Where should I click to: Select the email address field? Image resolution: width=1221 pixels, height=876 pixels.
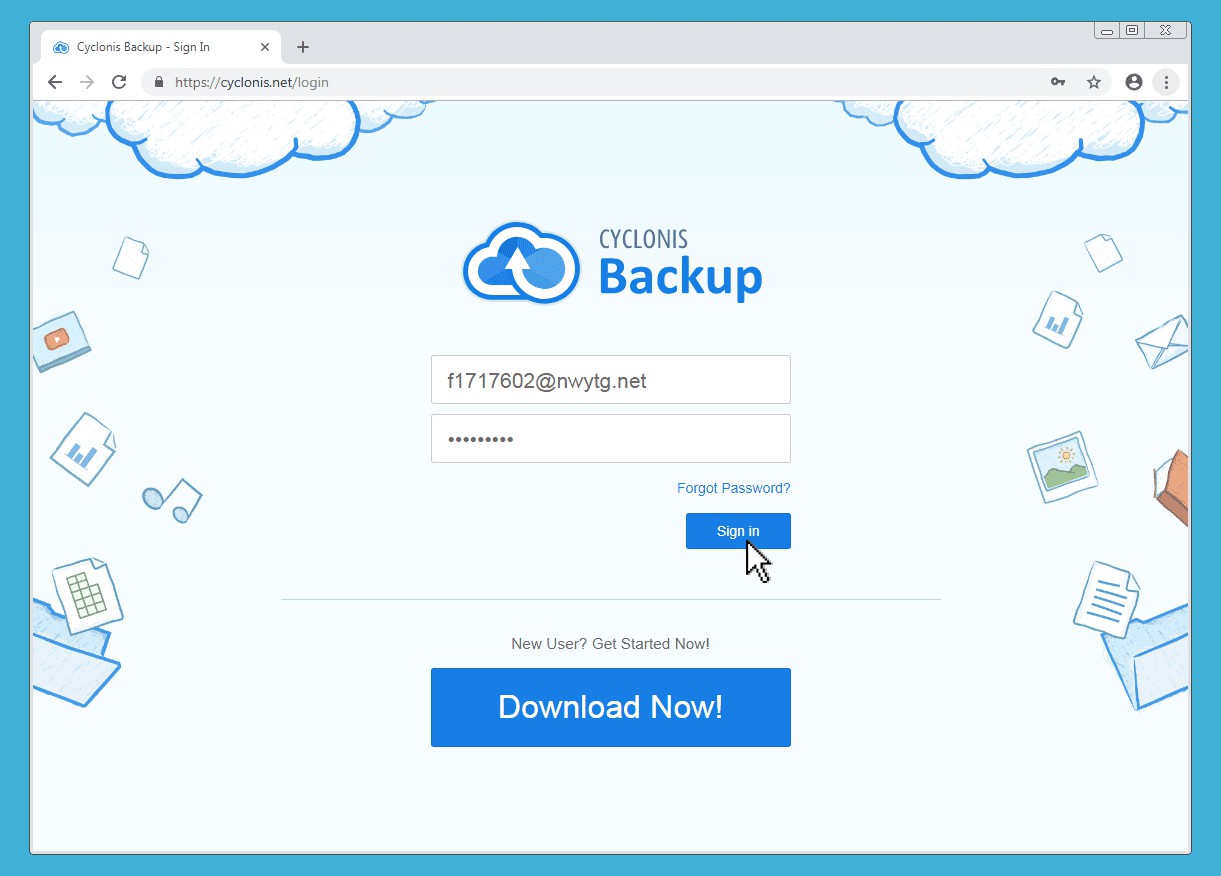coord(610,380)
